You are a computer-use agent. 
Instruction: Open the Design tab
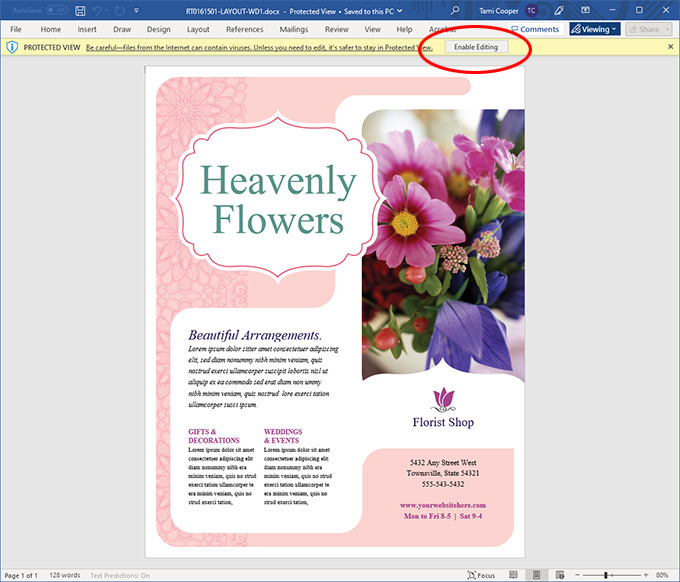(x=158, y=29)
